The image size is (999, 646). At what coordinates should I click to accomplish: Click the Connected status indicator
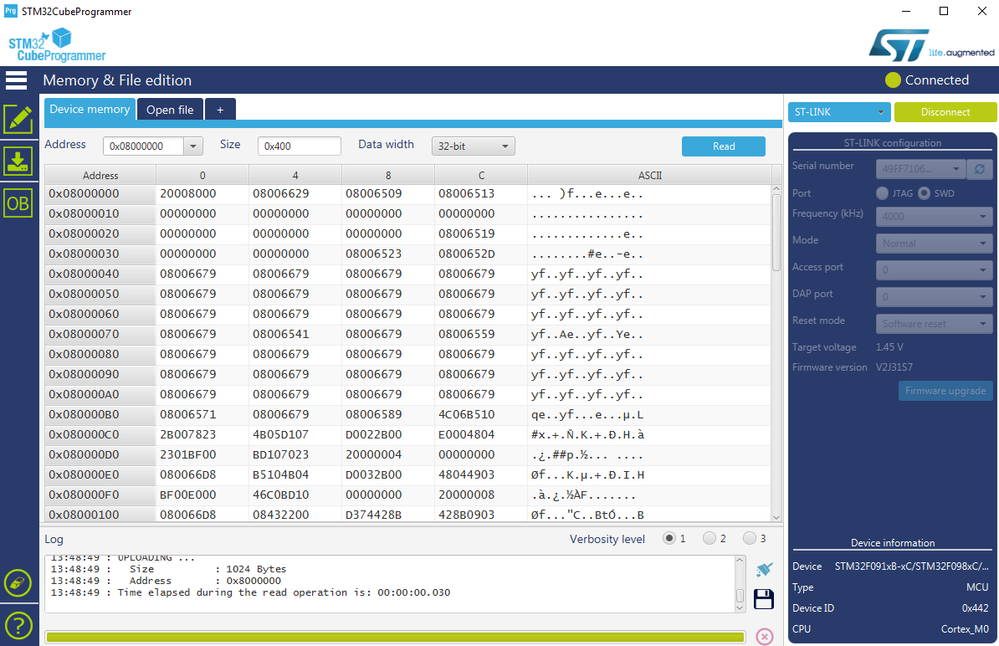pos(927,80)
